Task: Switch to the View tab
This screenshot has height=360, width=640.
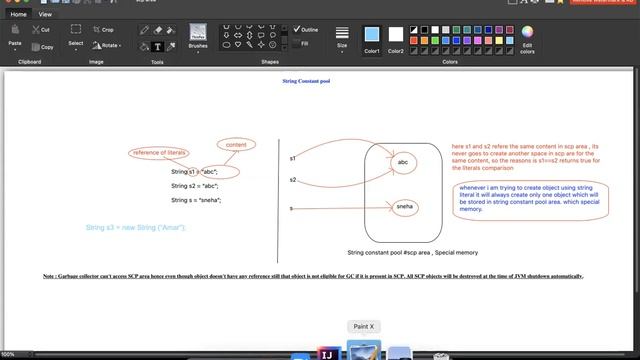Action: (x=45, y=14)
